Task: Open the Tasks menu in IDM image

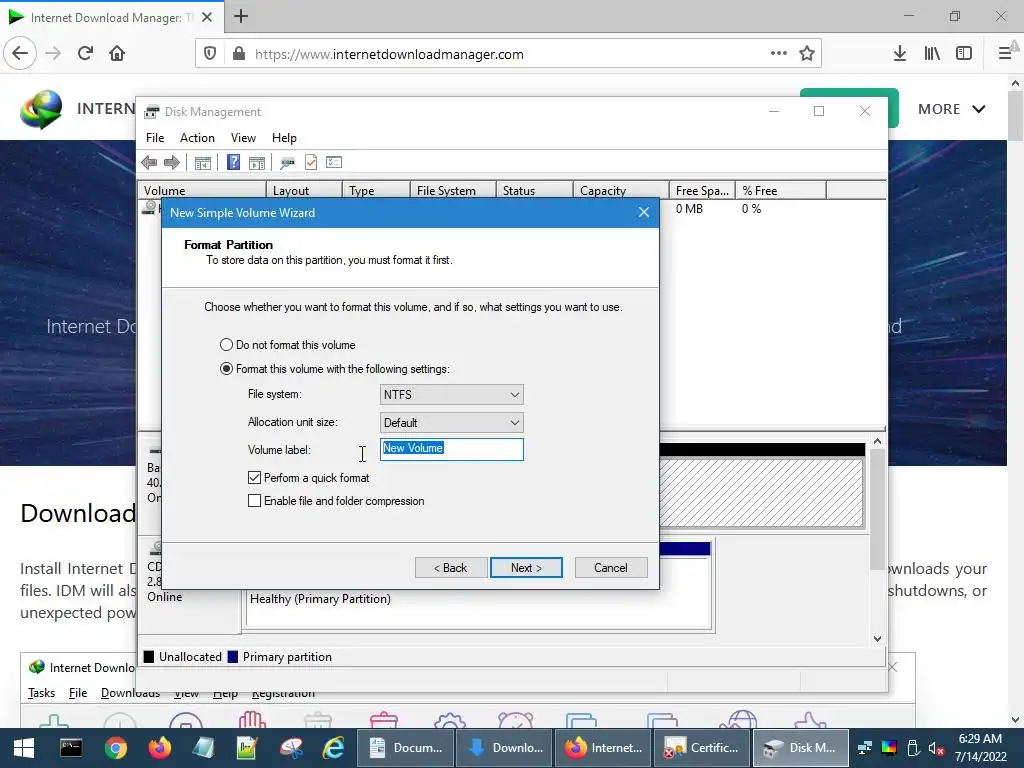Action: (41, 693)
